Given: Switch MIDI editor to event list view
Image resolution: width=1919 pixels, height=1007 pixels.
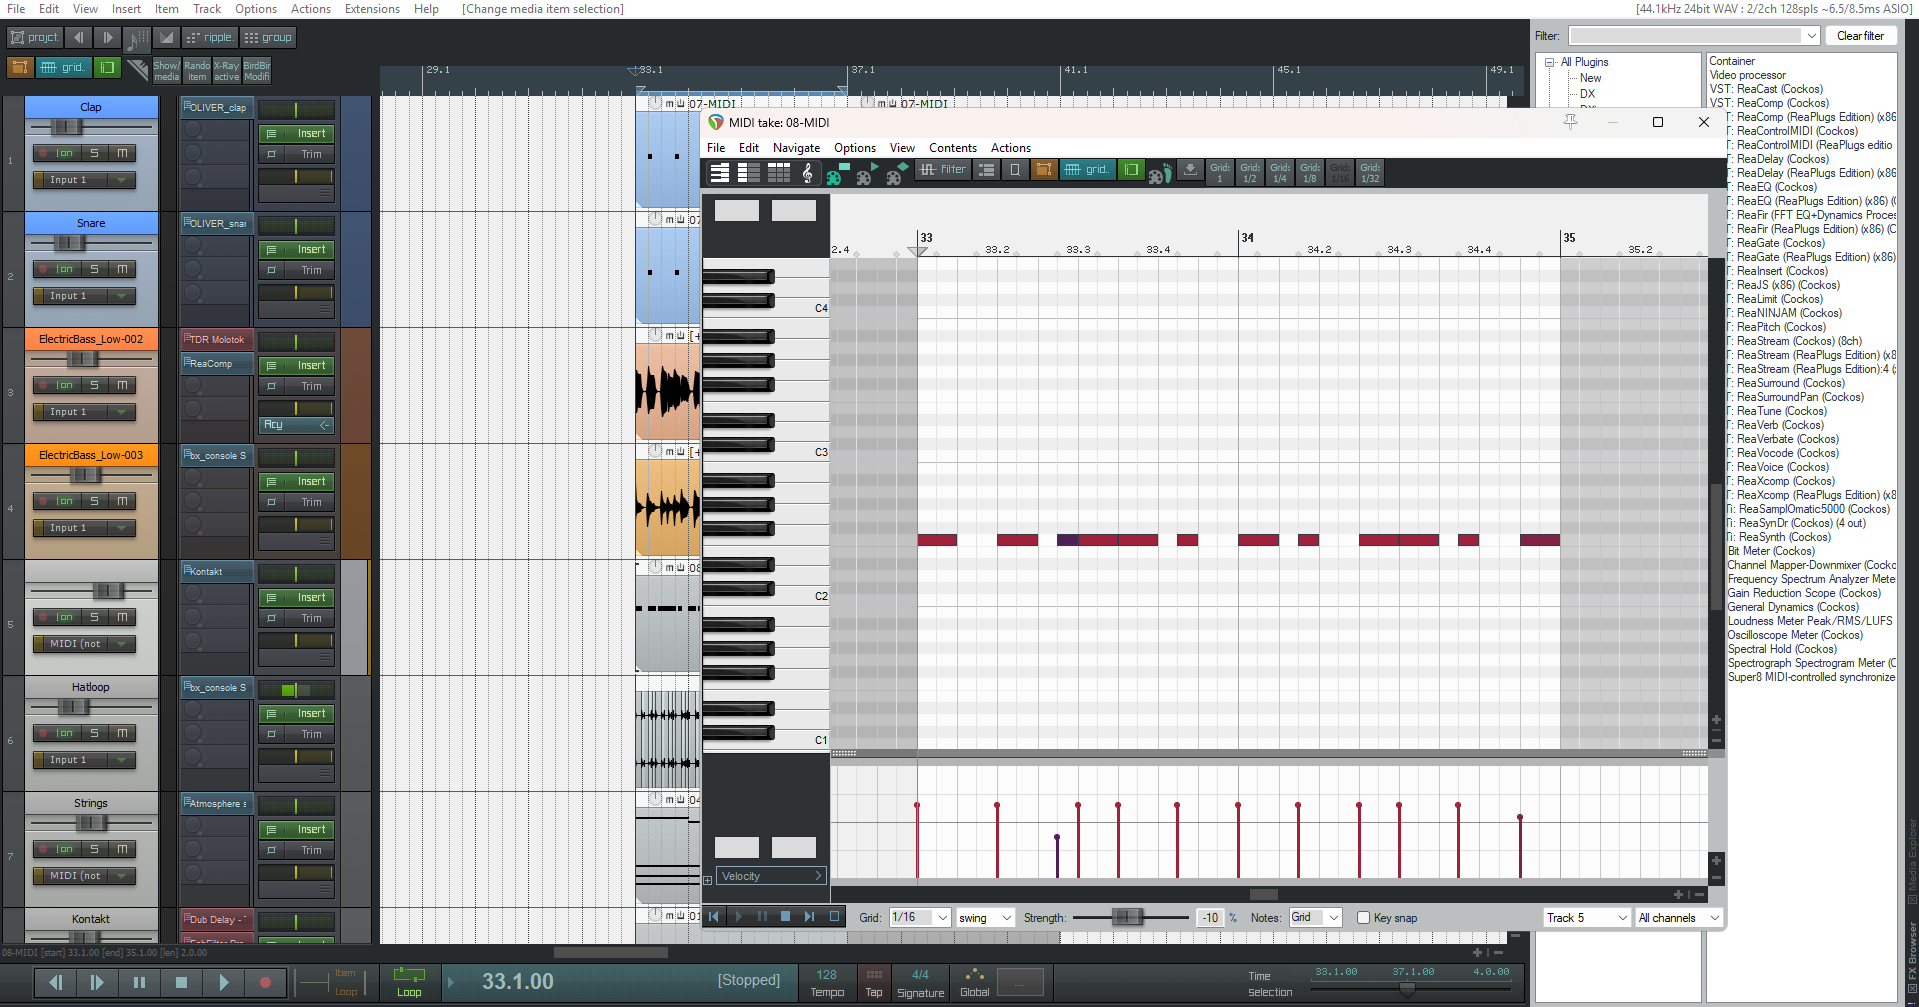Looking at the screenshot, I should (x=779, y=172).
